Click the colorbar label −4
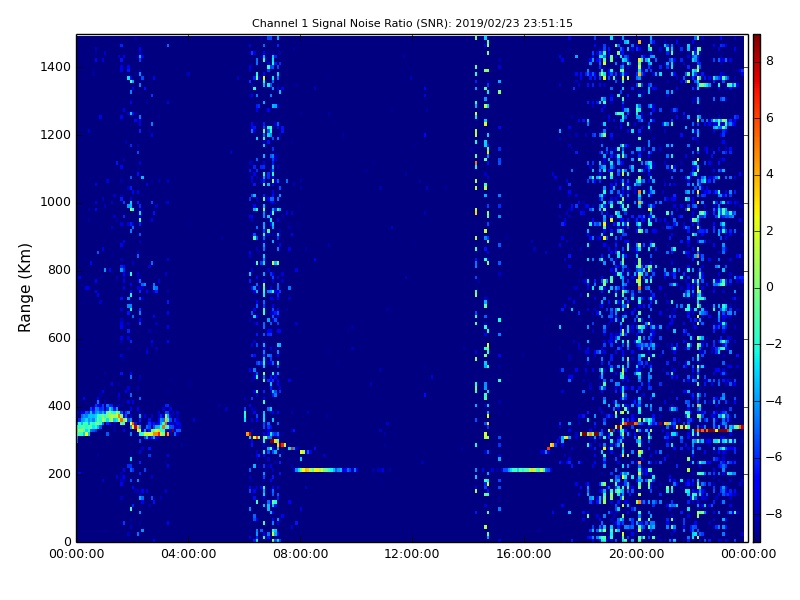Viewport: 800px width, 600px height. (x=774, y=401)
